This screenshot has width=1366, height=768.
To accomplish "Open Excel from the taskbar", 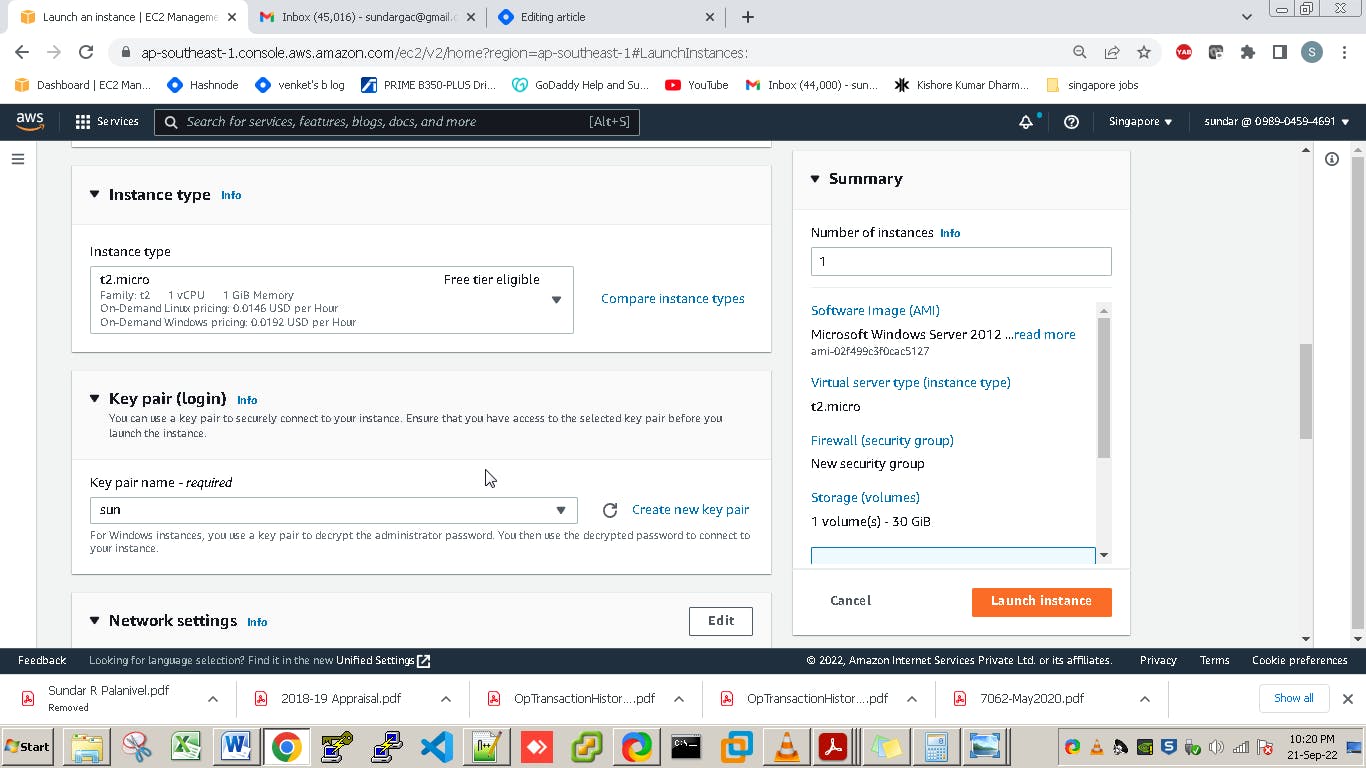I will (186, 747).
